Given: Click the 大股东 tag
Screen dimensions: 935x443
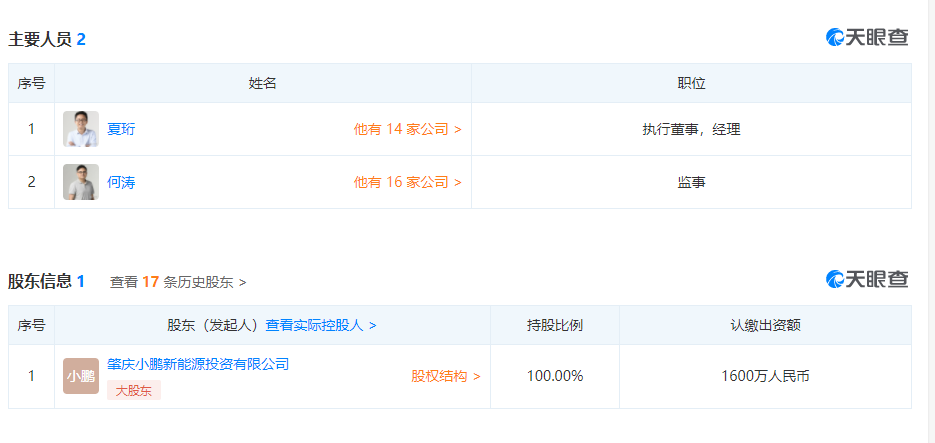Looking at the screenshot, I should pos(134,390).
